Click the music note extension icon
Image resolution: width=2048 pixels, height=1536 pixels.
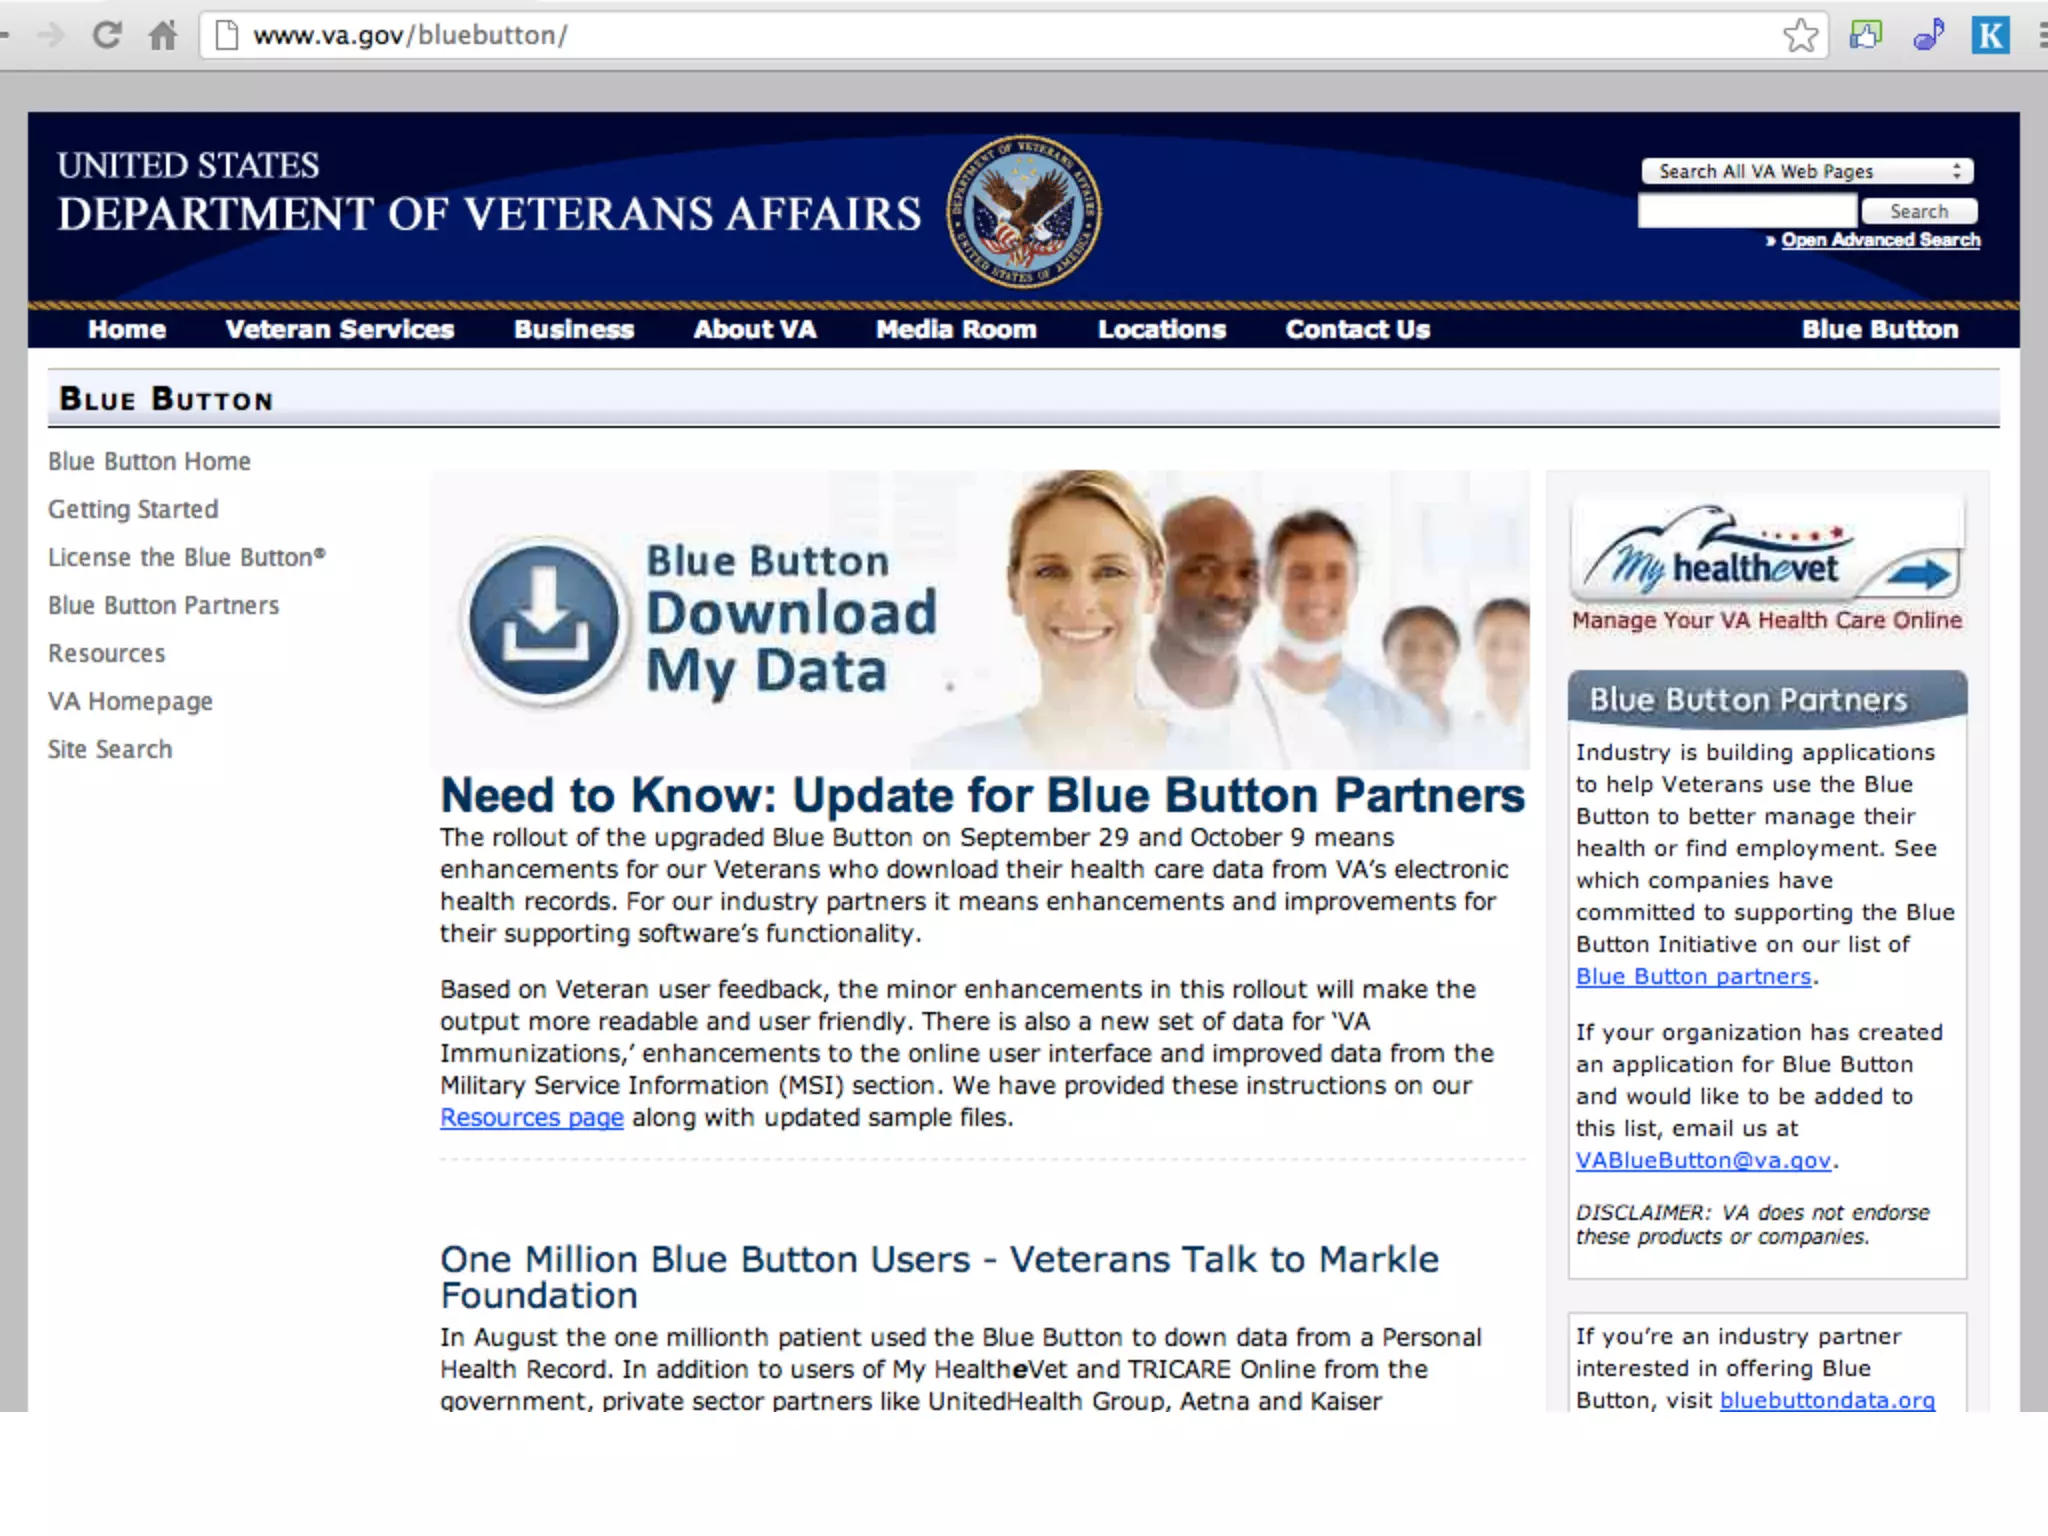click(1928, 35)
